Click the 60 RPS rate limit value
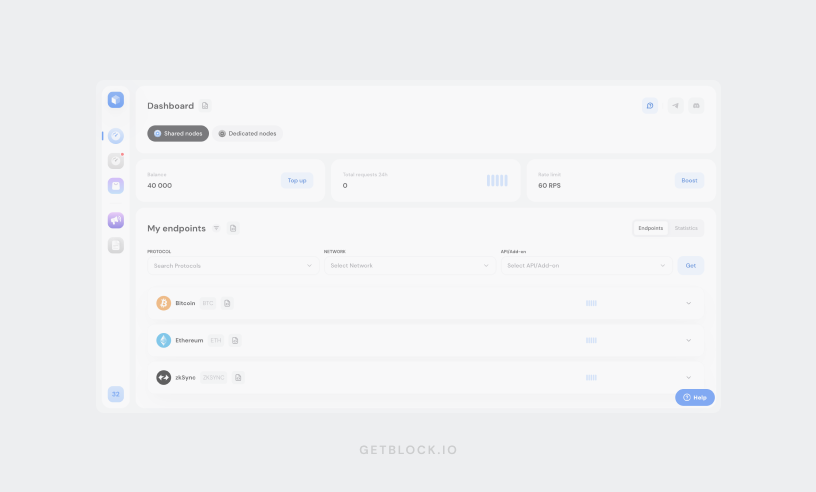This screenshot has width=816, height=492. click(550, 185)
